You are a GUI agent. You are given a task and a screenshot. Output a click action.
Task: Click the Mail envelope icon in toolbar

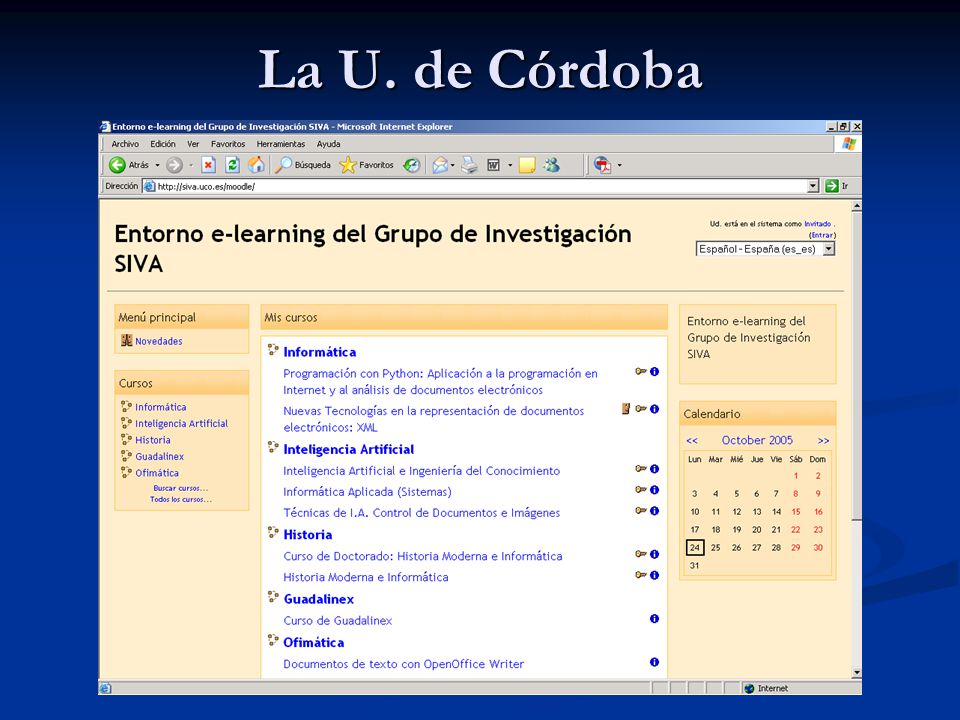[440, 165]
